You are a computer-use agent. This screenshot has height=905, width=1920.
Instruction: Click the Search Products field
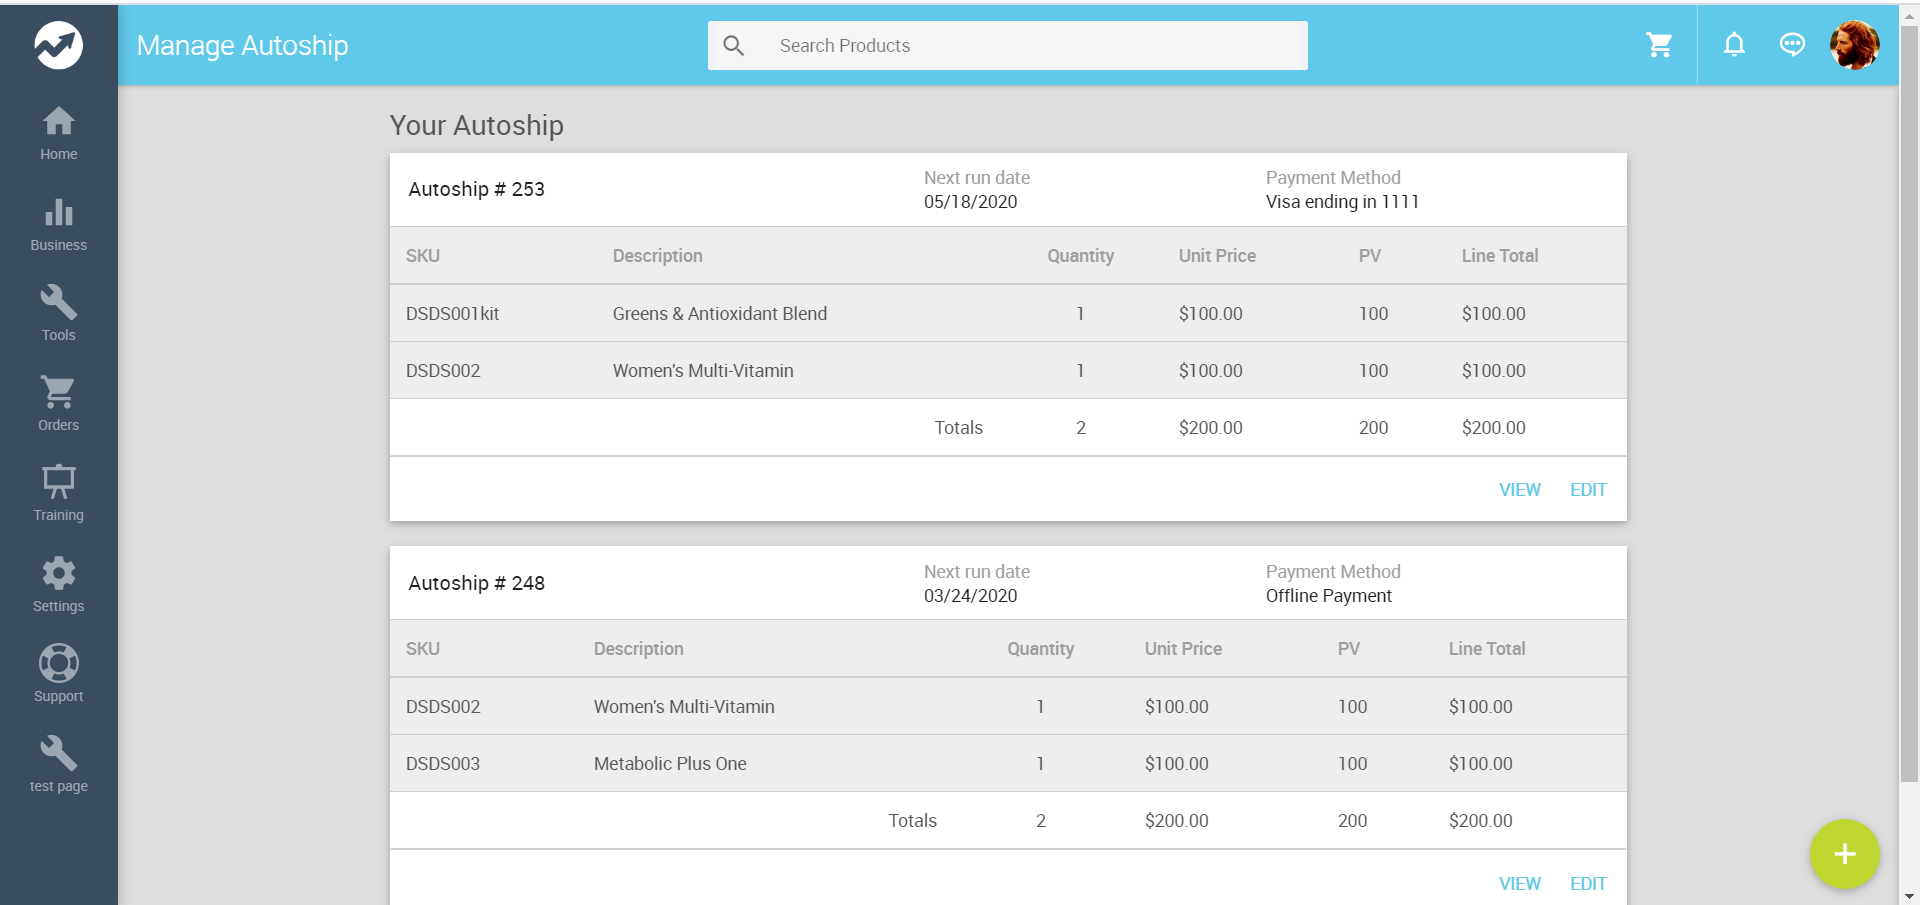click(x=1030, y=46)
